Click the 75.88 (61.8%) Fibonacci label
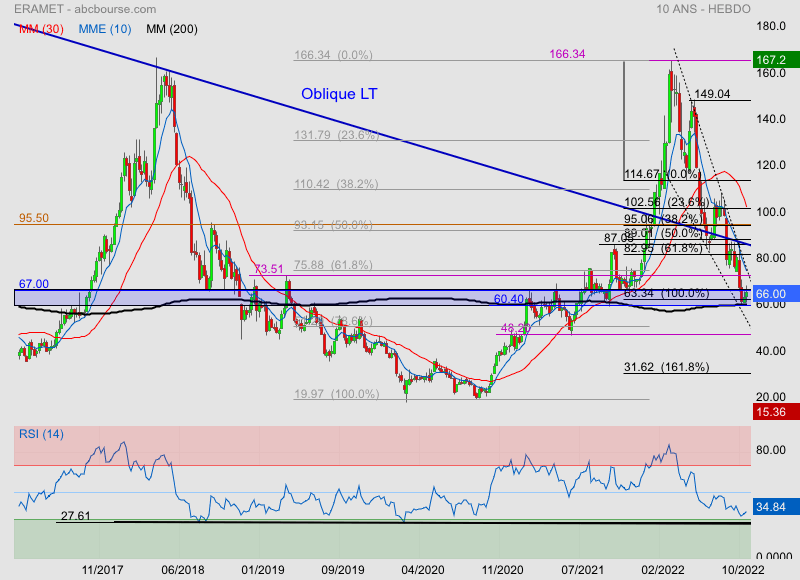The height and width of the screenshot is (580, 800). pos(333,265)
